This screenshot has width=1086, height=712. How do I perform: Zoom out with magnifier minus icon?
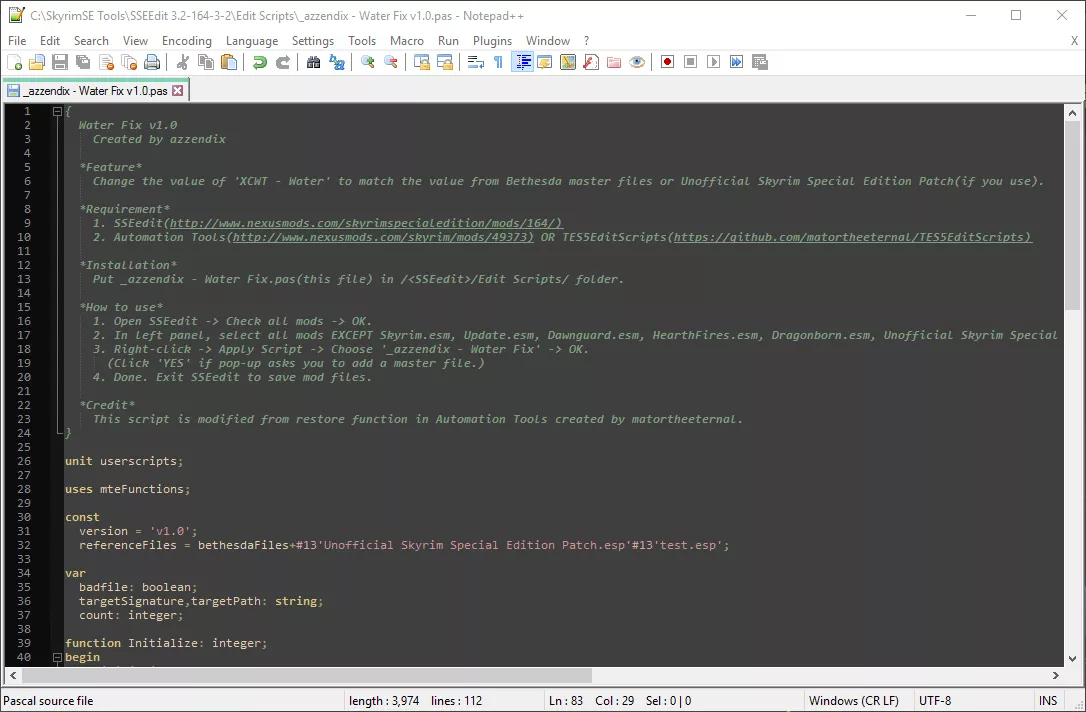pyautogui.click(x=391, y=62)
